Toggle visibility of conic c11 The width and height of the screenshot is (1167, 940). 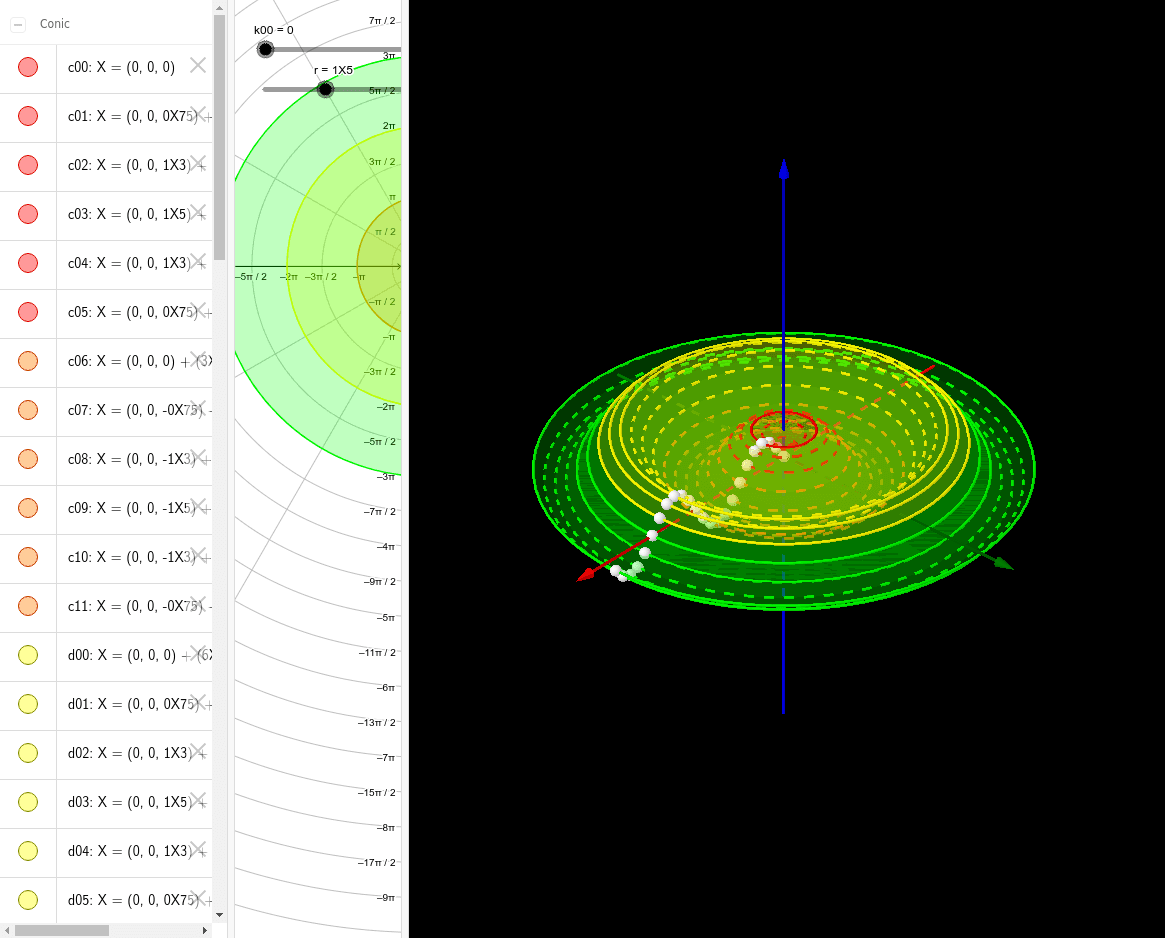(28, 606)
